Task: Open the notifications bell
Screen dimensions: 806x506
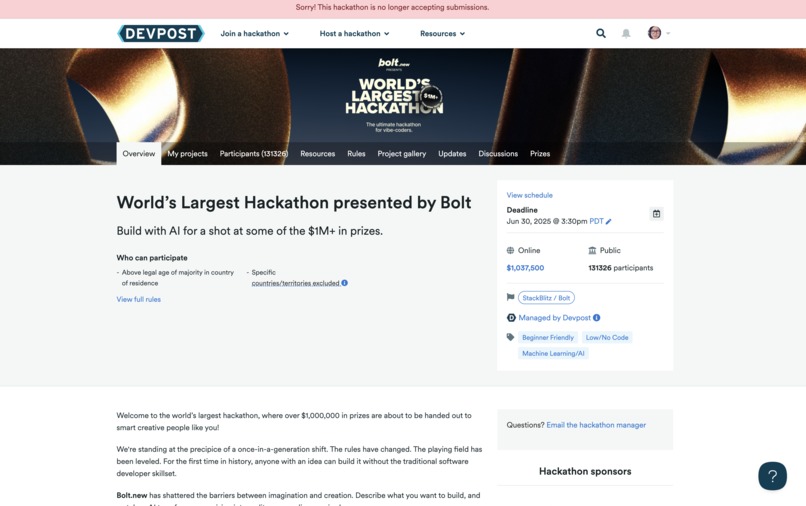Action: [626, 33]
